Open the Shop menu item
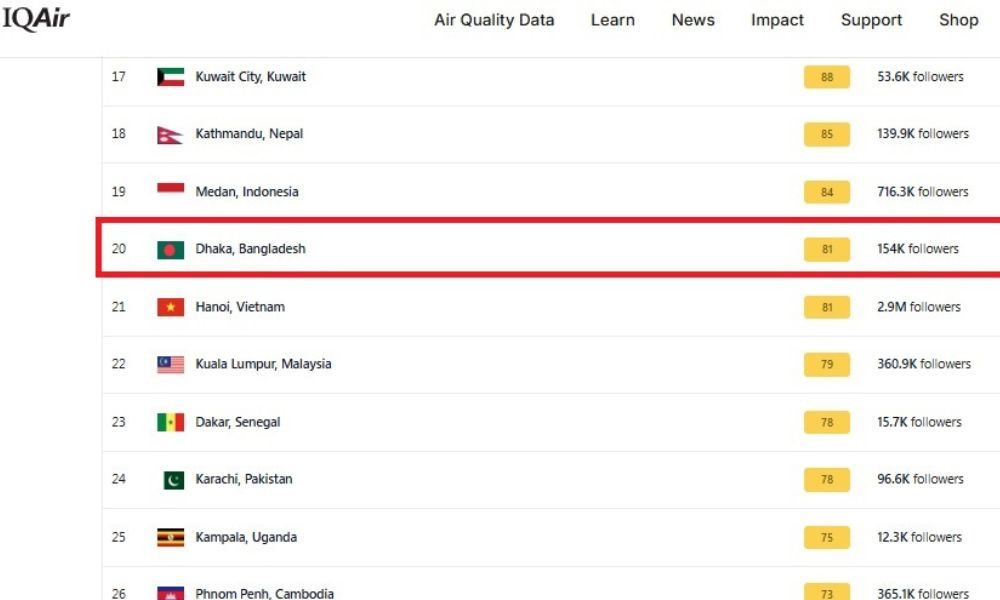The height and width of the screenshot is (600, 1000). pyautogui.click(x=959, y=20)
